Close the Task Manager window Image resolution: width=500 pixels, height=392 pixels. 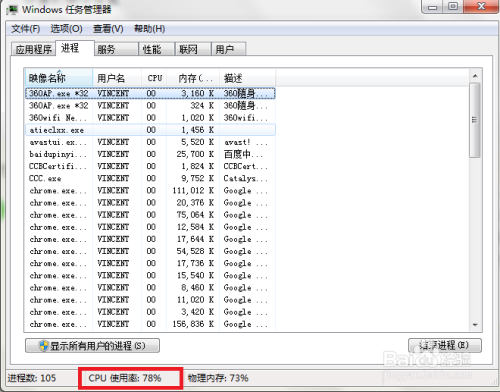click(x=481, y=7)
